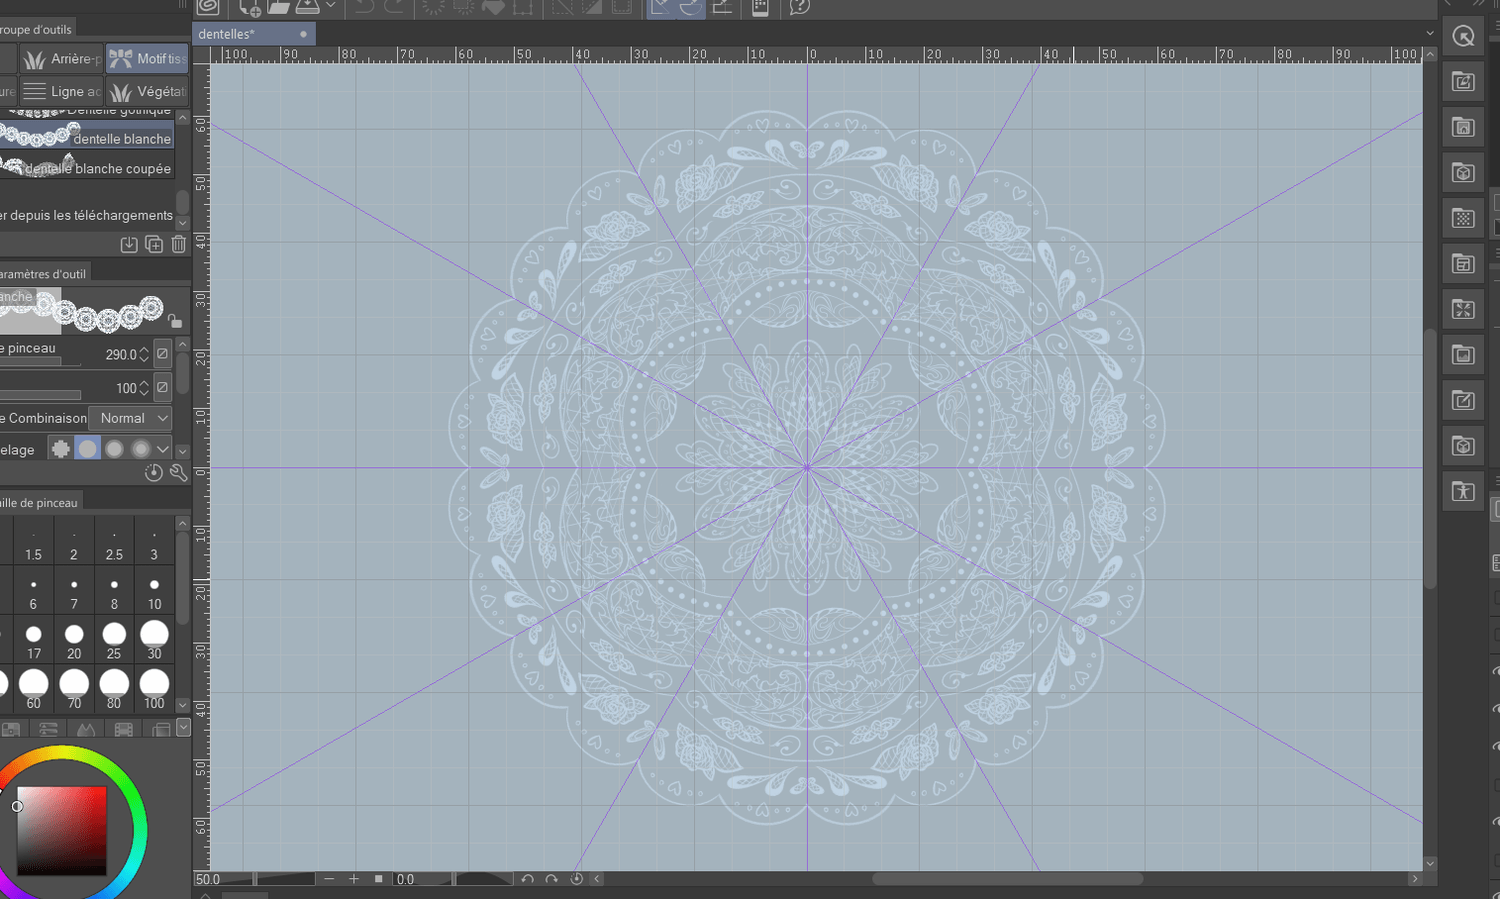The height and width of the screenshot is (899, 1500).
Task: Redo the last undone action
Action: click(395, 7)
